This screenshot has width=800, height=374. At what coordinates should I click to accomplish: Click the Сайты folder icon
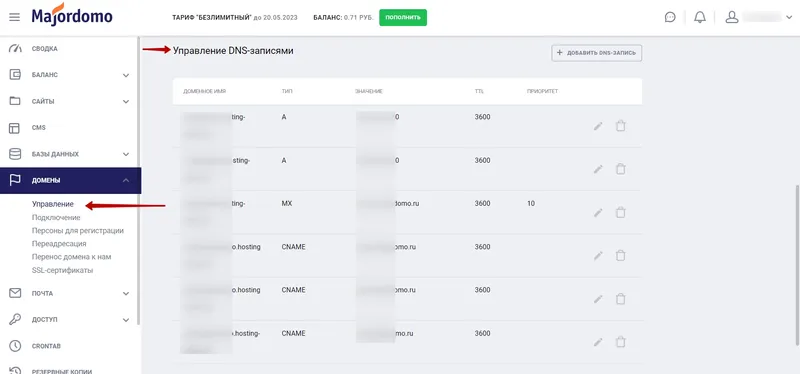15,101
